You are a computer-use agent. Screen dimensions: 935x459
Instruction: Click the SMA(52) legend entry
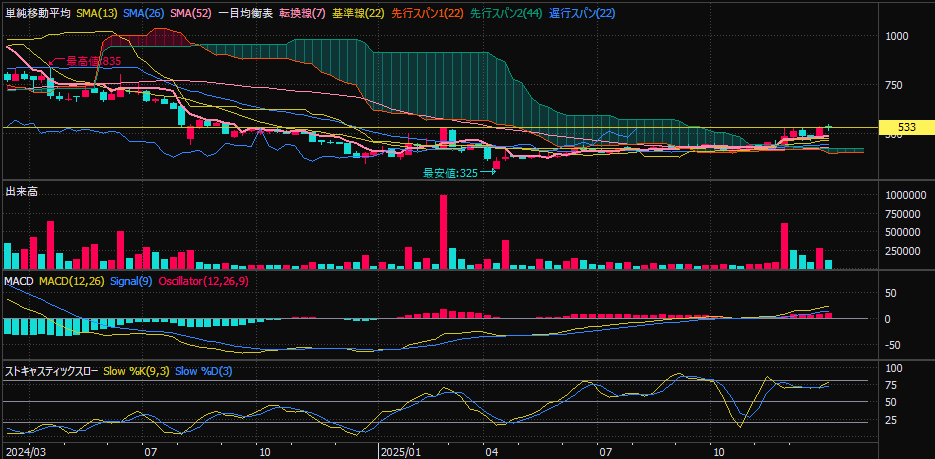coord(192,14)
